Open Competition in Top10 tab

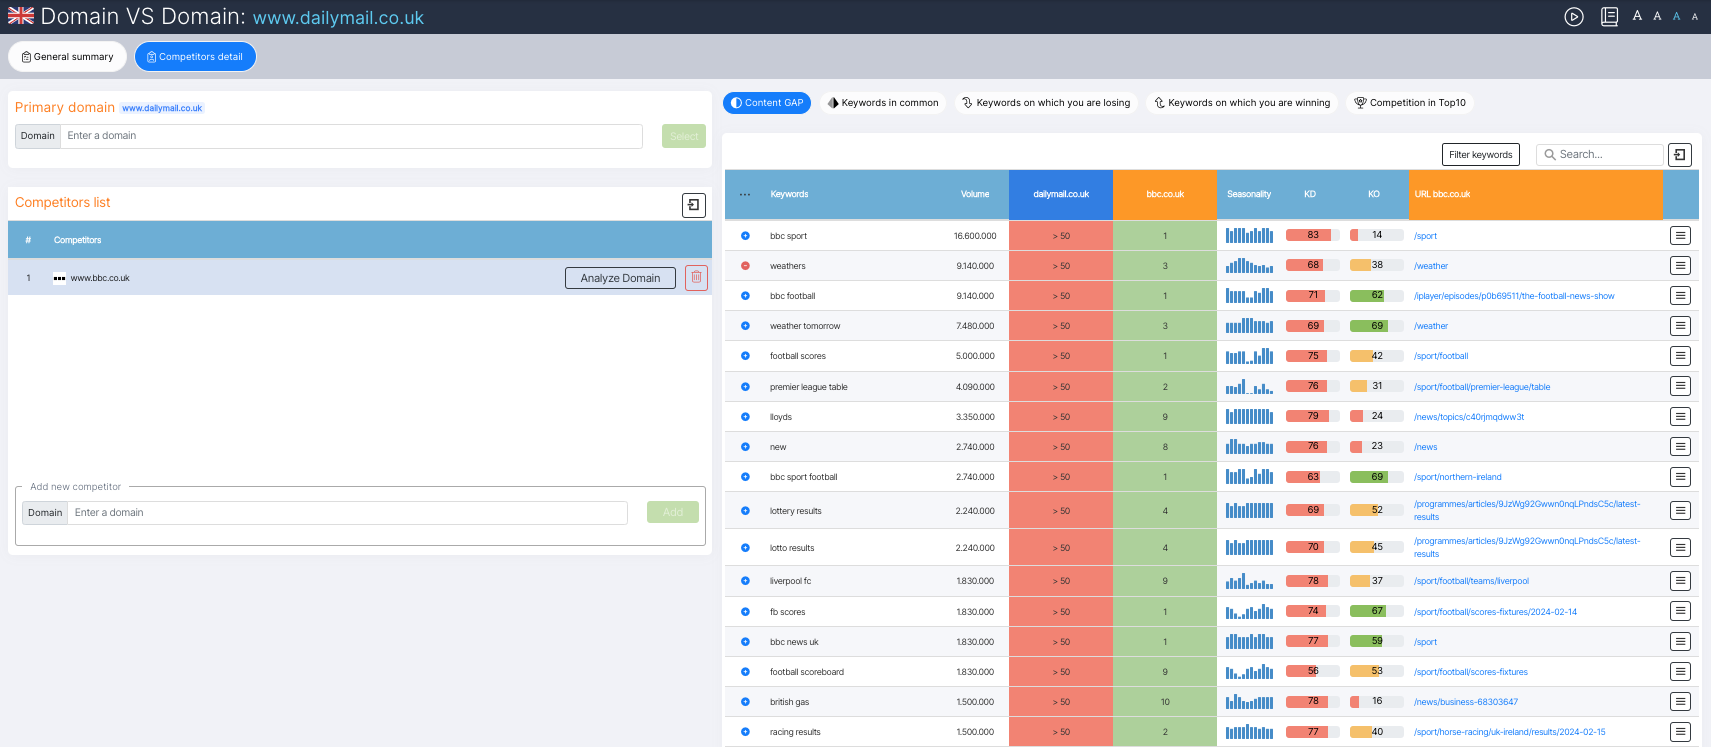[1410, 103]
